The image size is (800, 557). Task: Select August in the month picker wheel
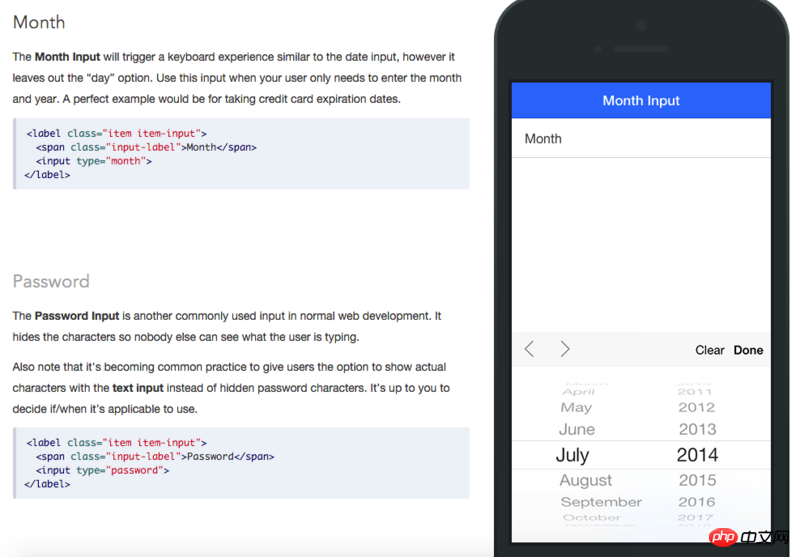(585, 480)
